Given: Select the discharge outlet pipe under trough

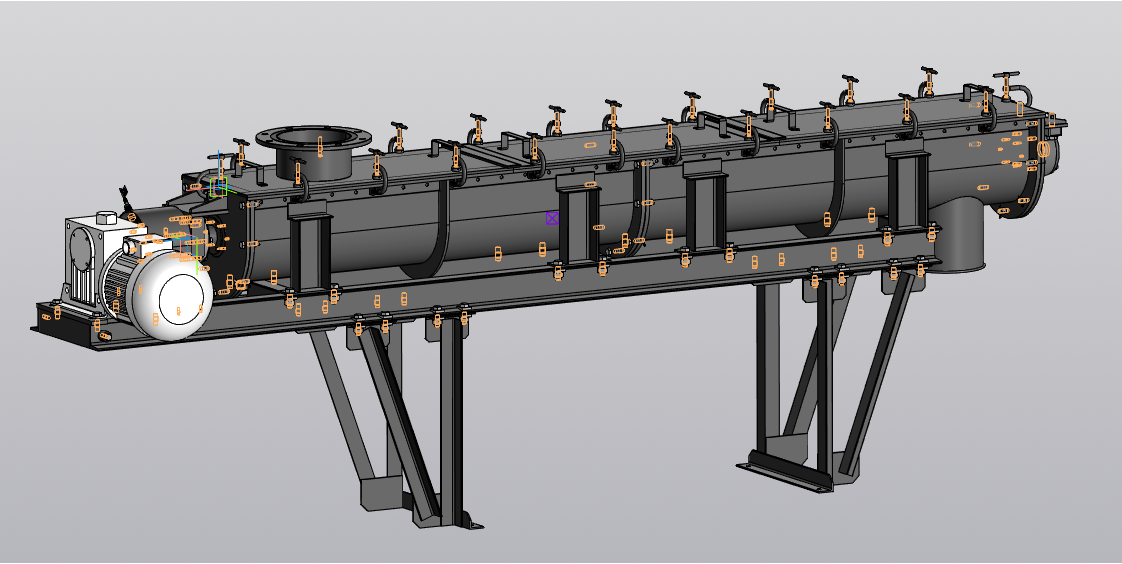Looking at the screenshot, I should [959, 236].
